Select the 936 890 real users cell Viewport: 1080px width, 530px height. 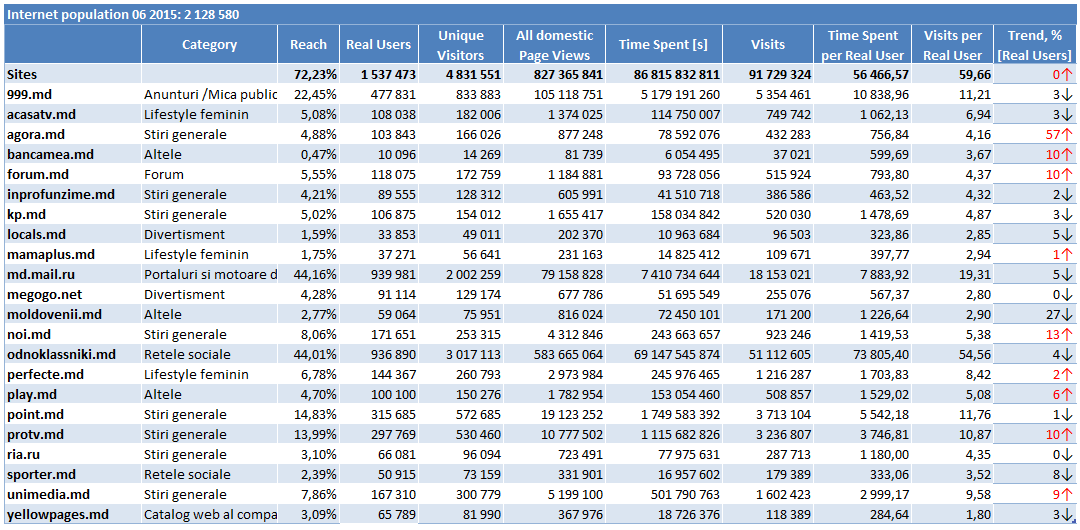[378, 354]
